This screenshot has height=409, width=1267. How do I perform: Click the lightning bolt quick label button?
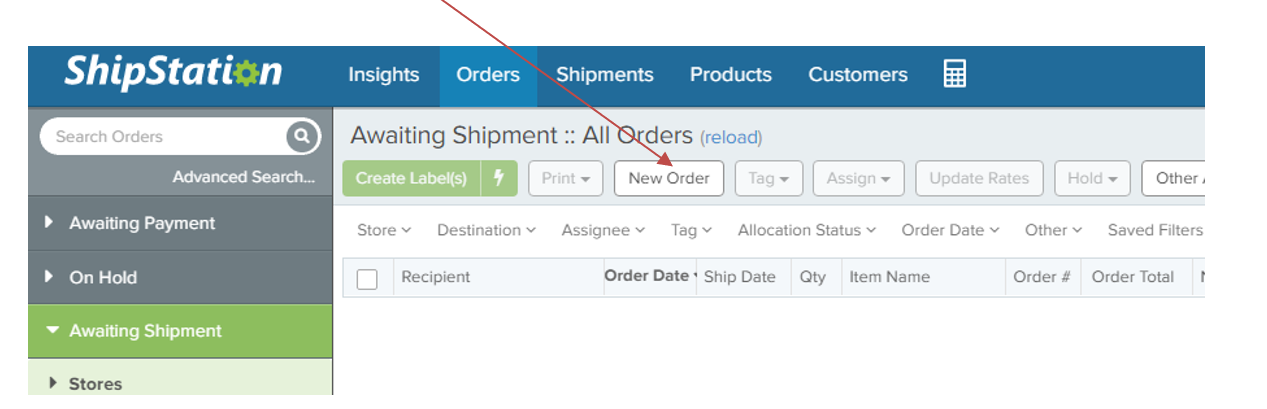pos(499,178)
